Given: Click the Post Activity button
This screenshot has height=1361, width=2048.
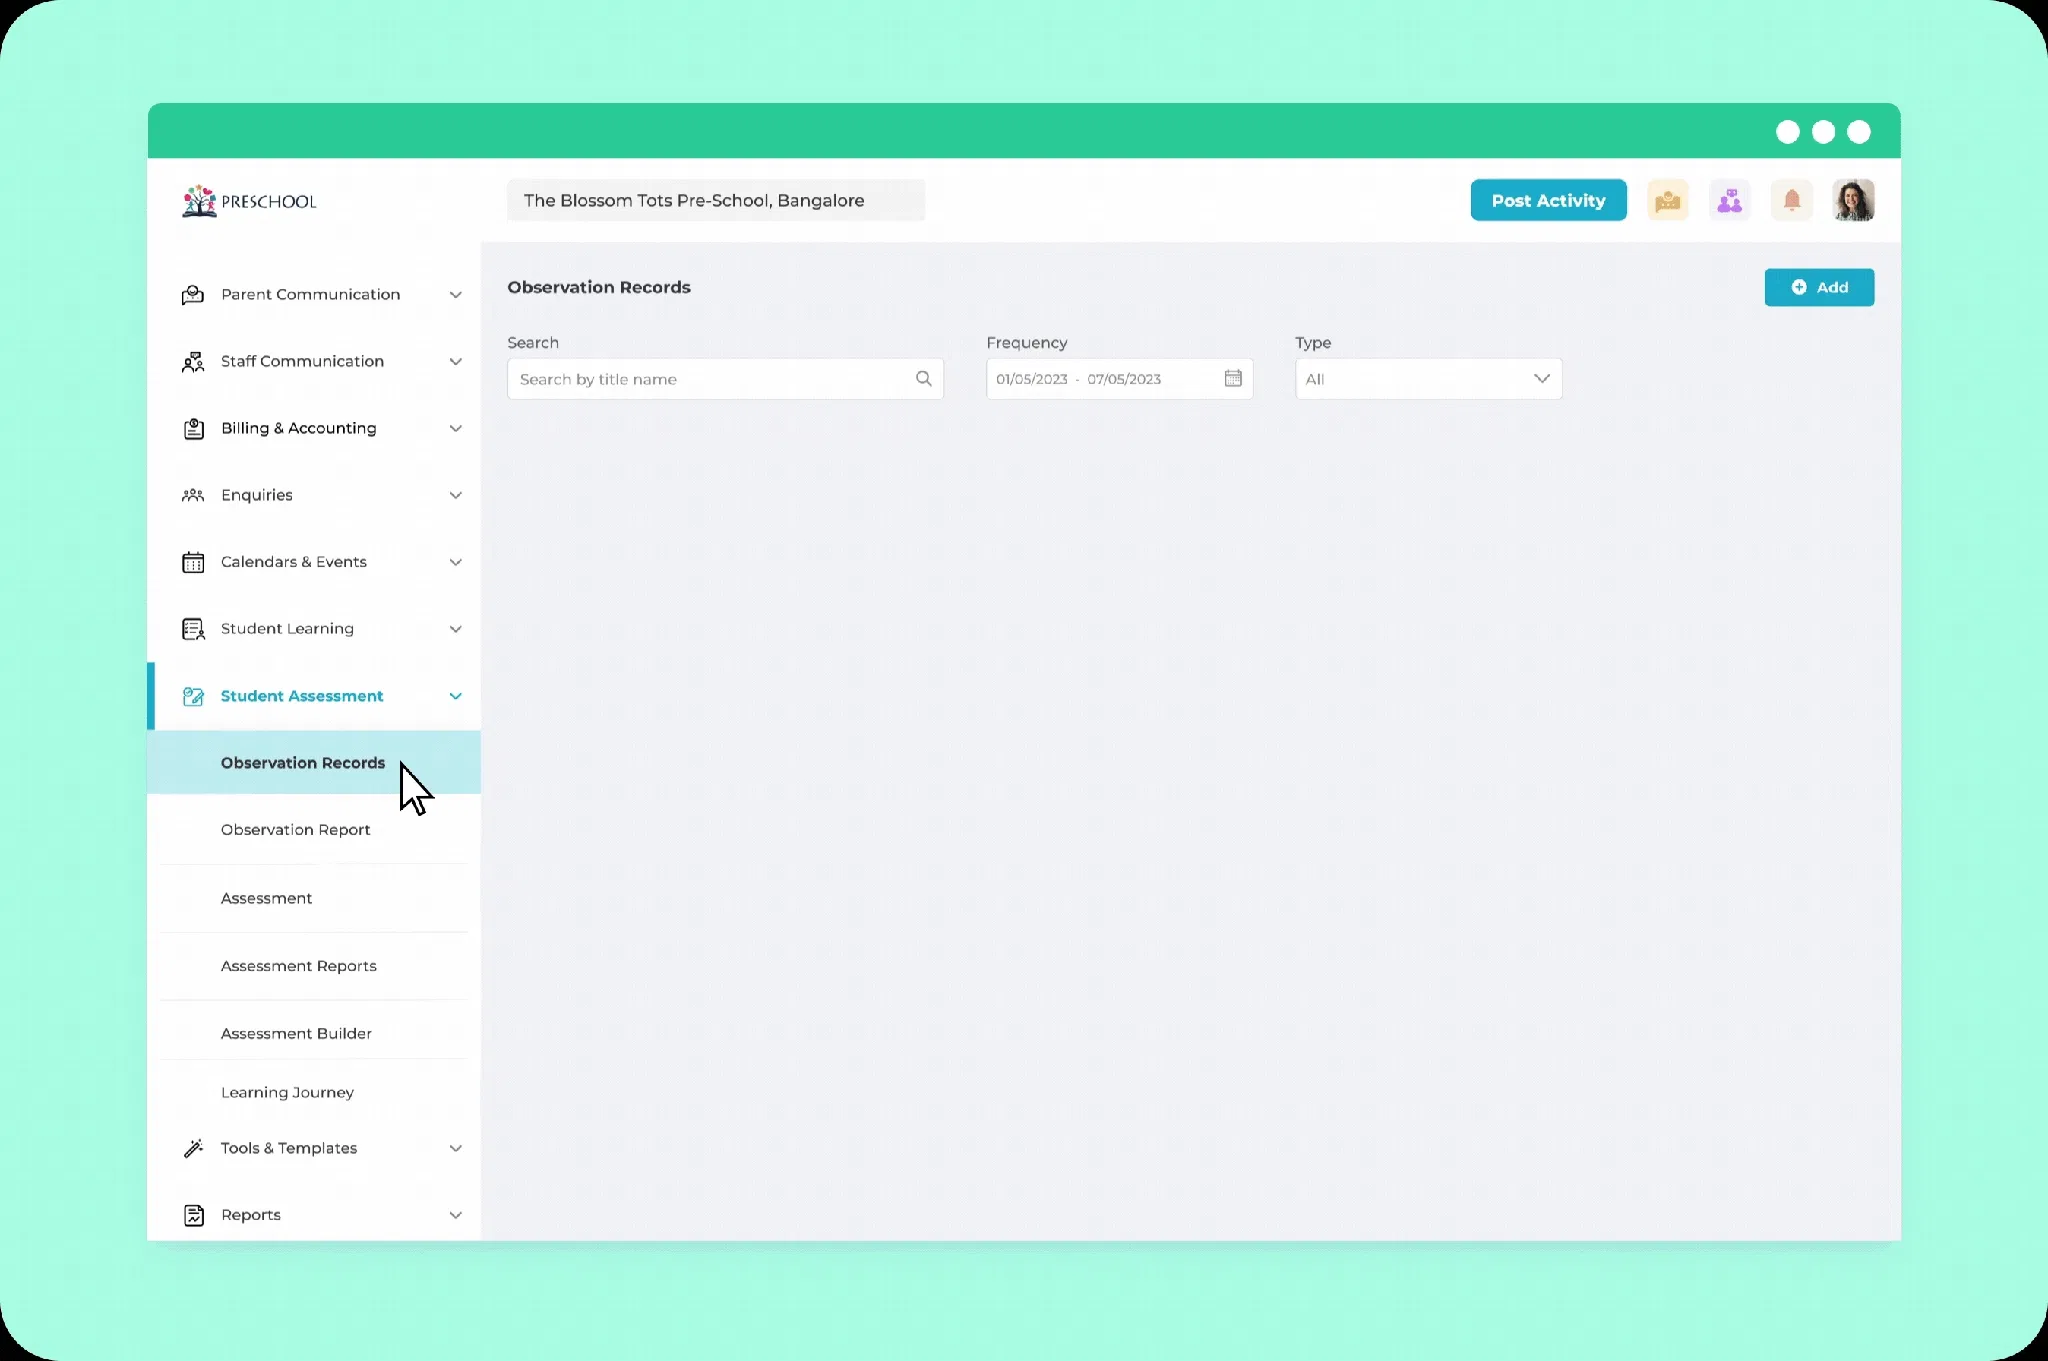Looking at the screenshot, I should point(1547,201).
